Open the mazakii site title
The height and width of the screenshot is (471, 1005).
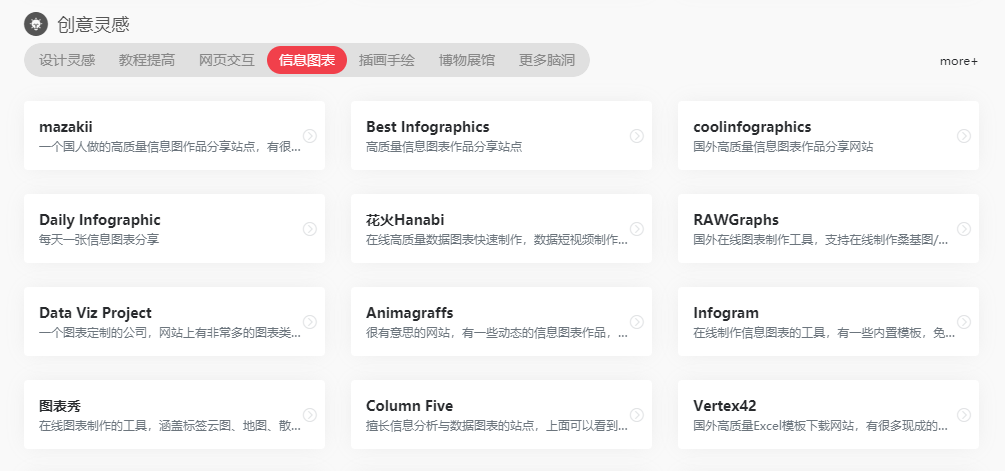[66, 127]
